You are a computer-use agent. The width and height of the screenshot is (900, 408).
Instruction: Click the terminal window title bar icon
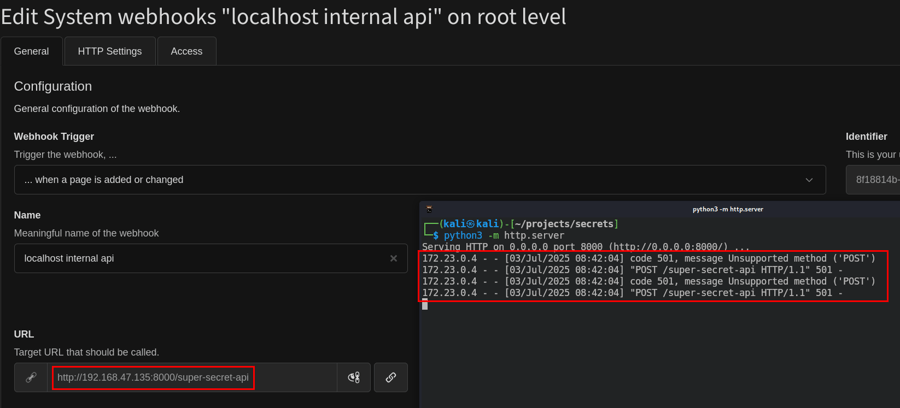point(429,209)
